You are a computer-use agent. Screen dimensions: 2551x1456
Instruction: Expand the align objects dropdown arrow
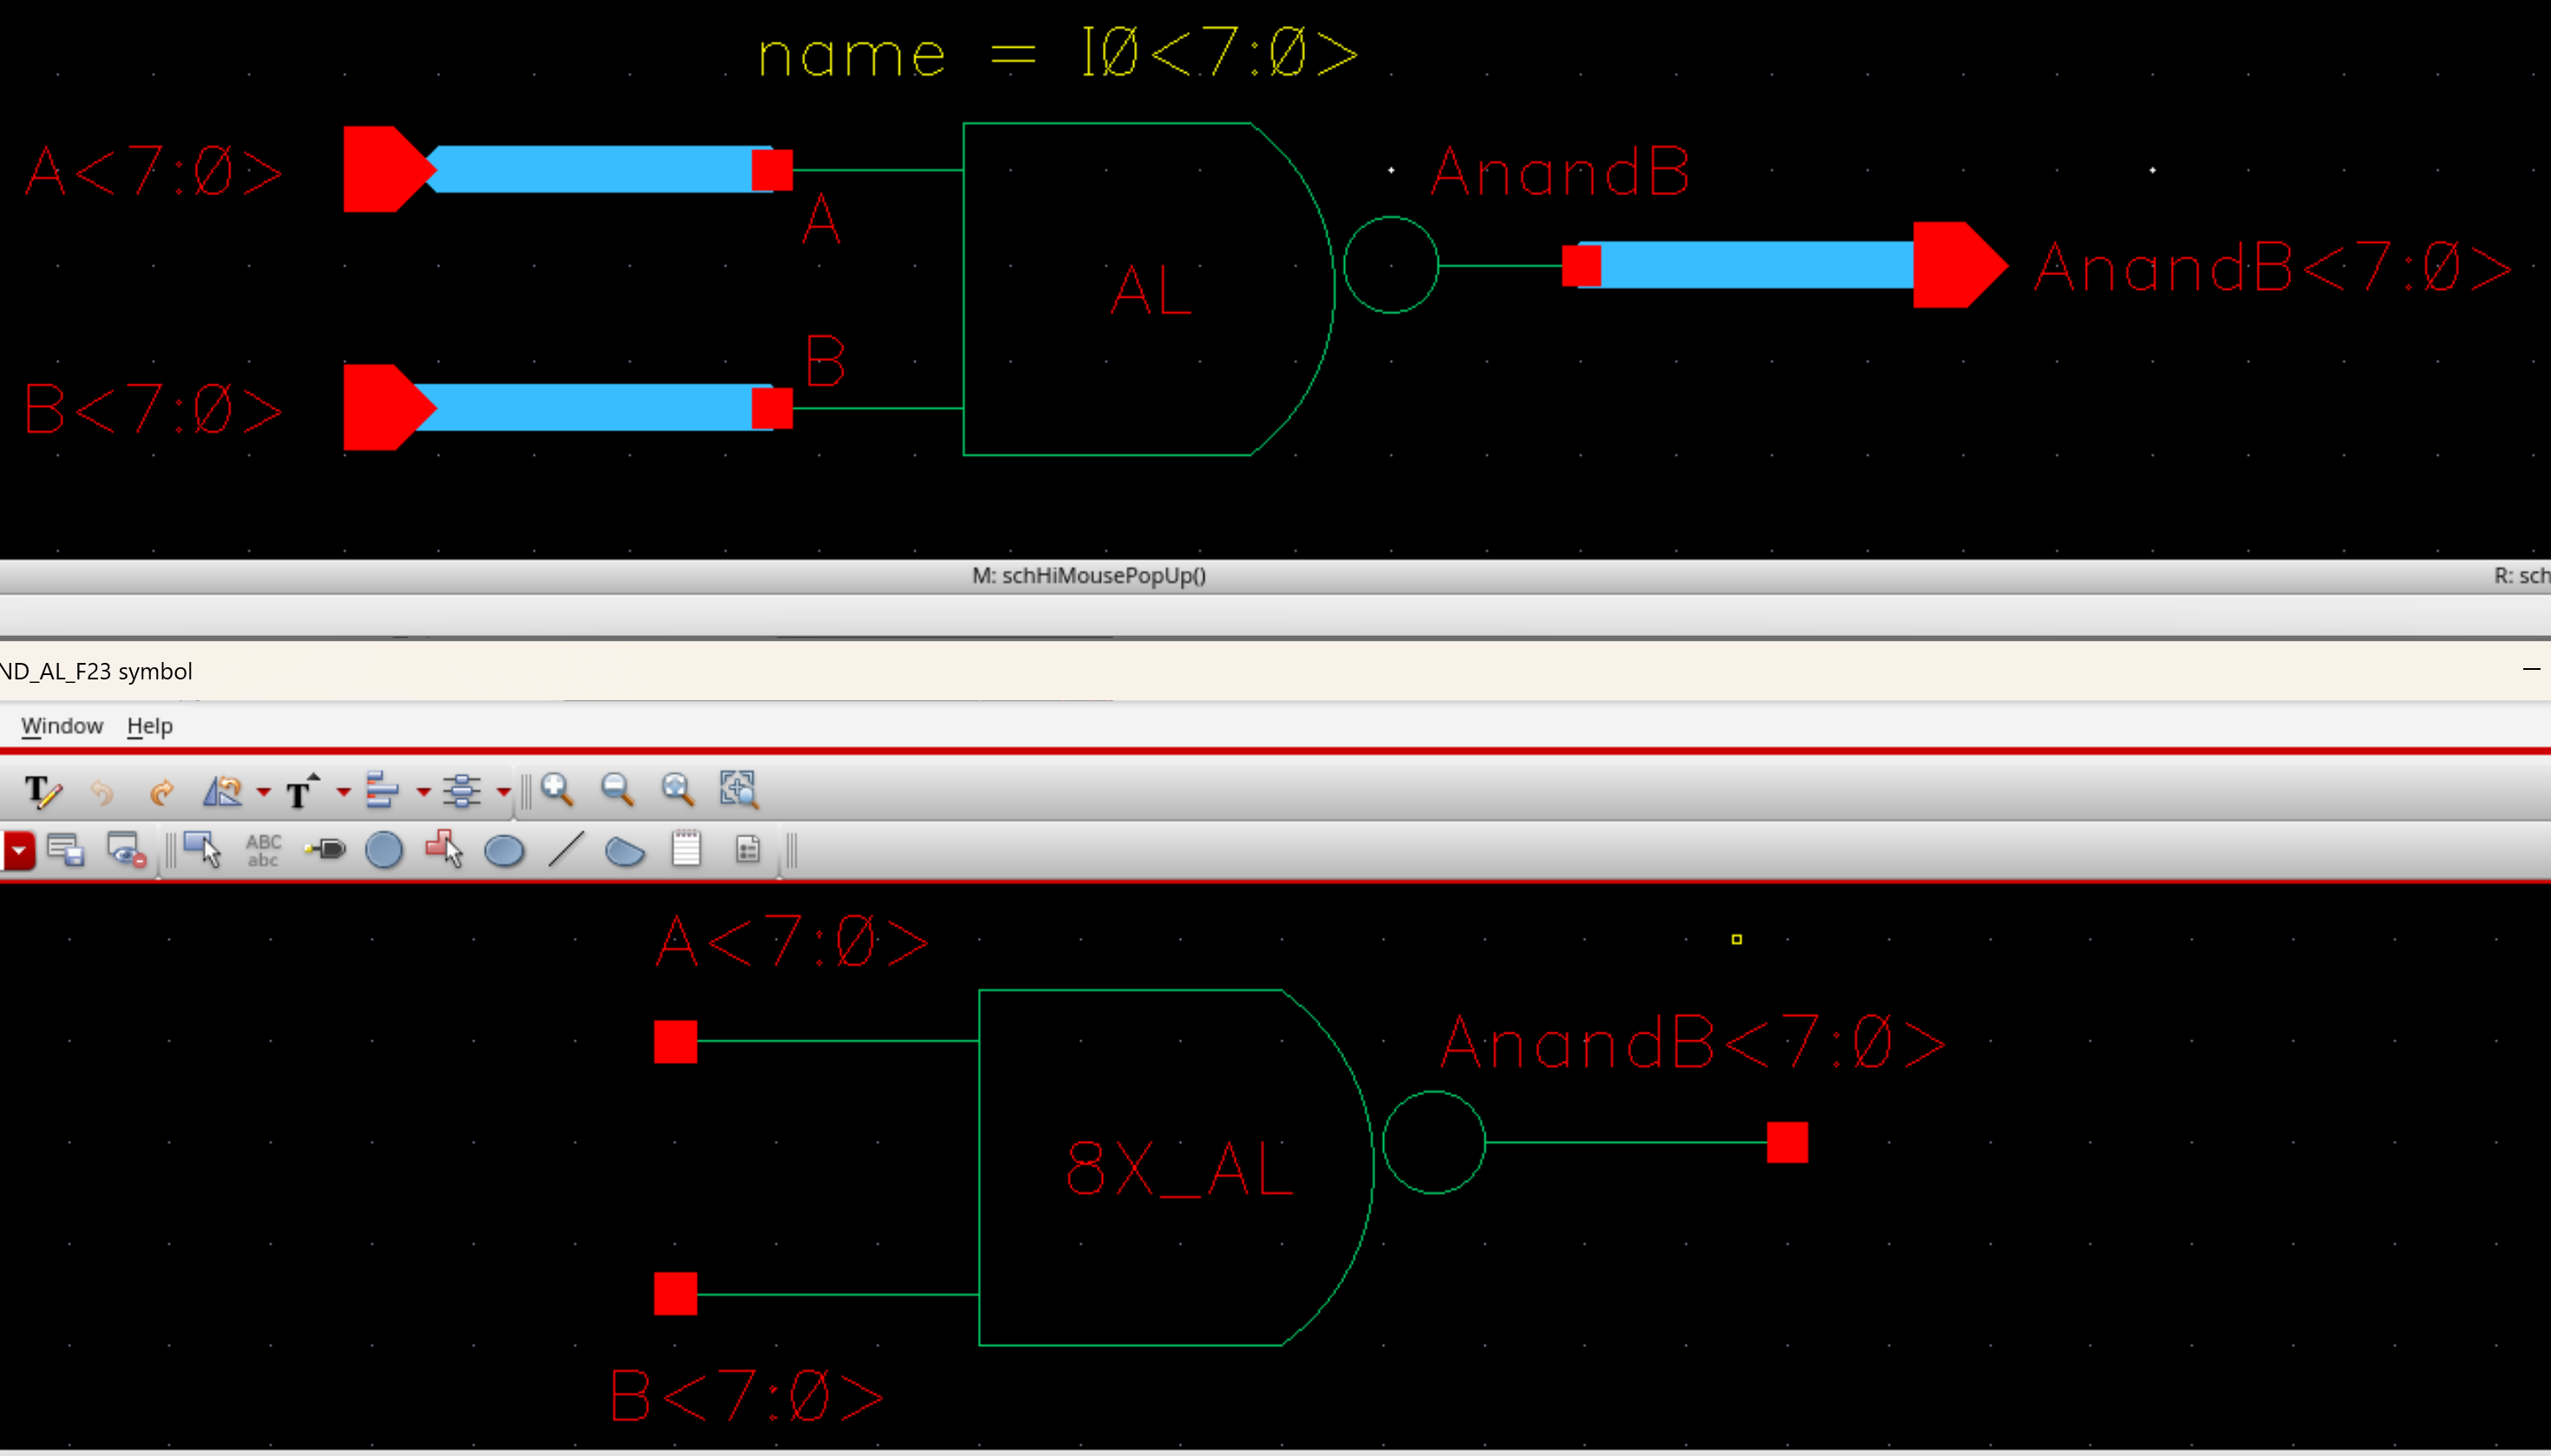(x=424, y=792)
